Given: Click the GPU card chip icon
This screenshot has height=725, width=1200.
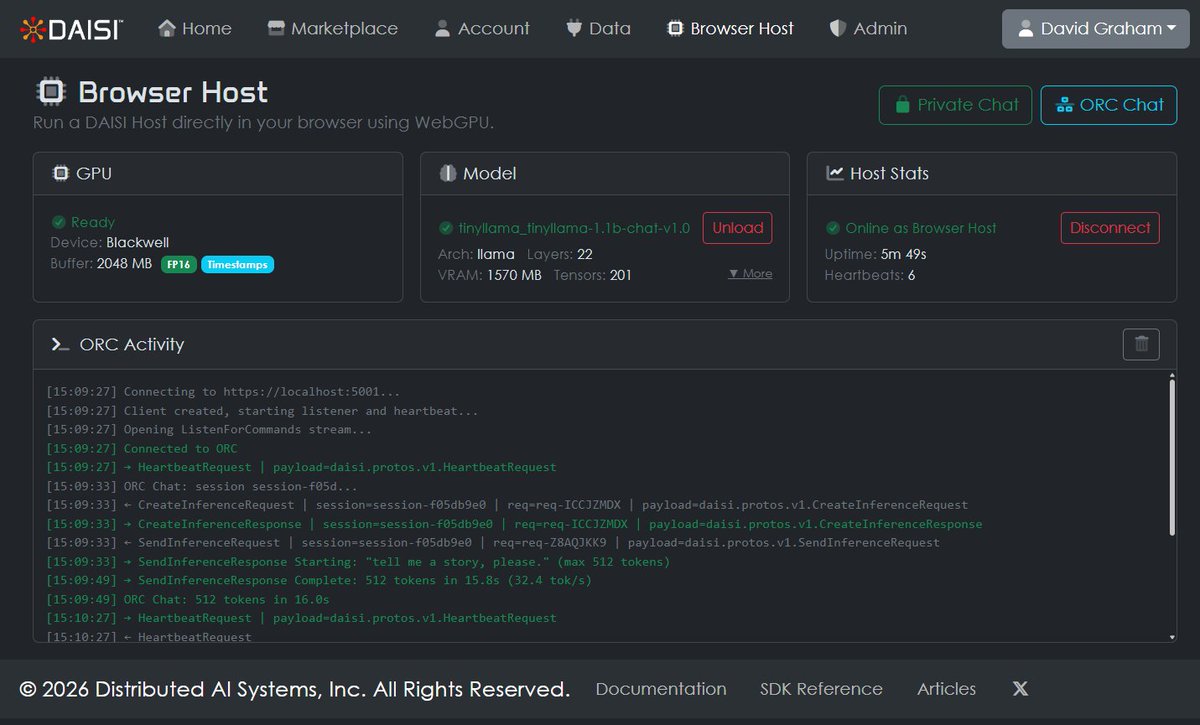Looking at the screenshot, I should coord(60,173).
